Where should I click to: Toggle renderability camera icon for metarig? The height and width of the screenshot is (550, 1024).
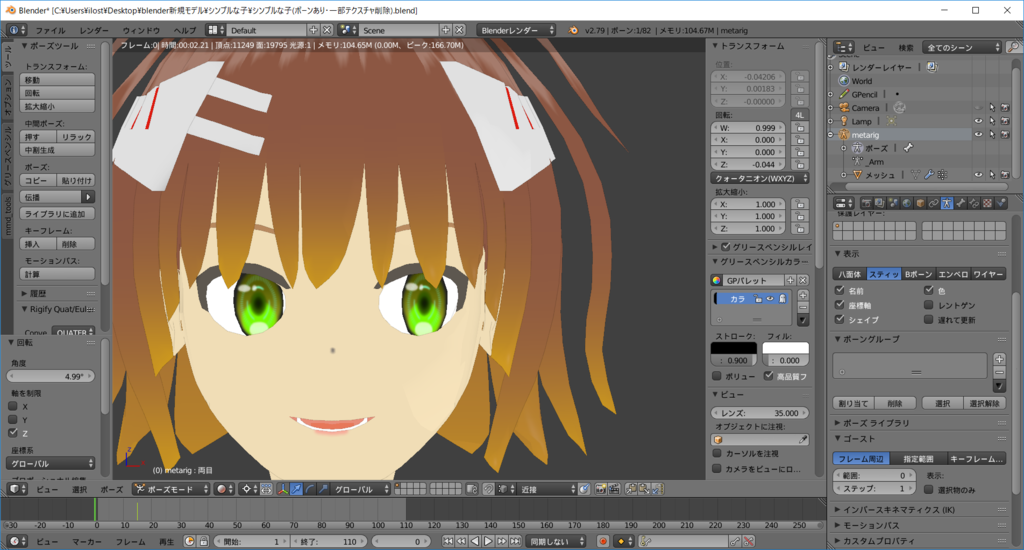click(1005, 135)
